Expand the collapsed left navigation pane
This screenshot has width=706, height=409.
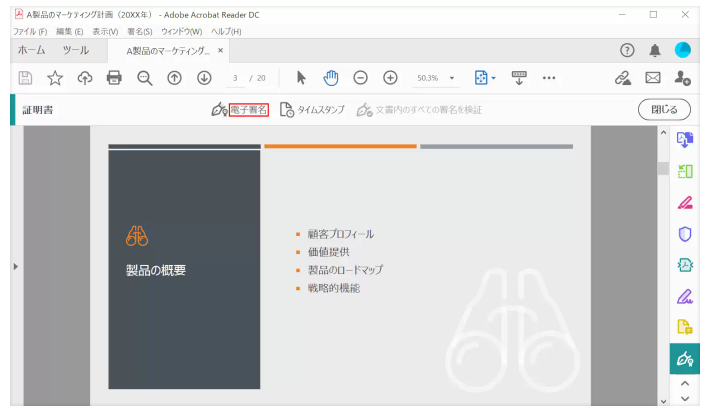point(14,266)
